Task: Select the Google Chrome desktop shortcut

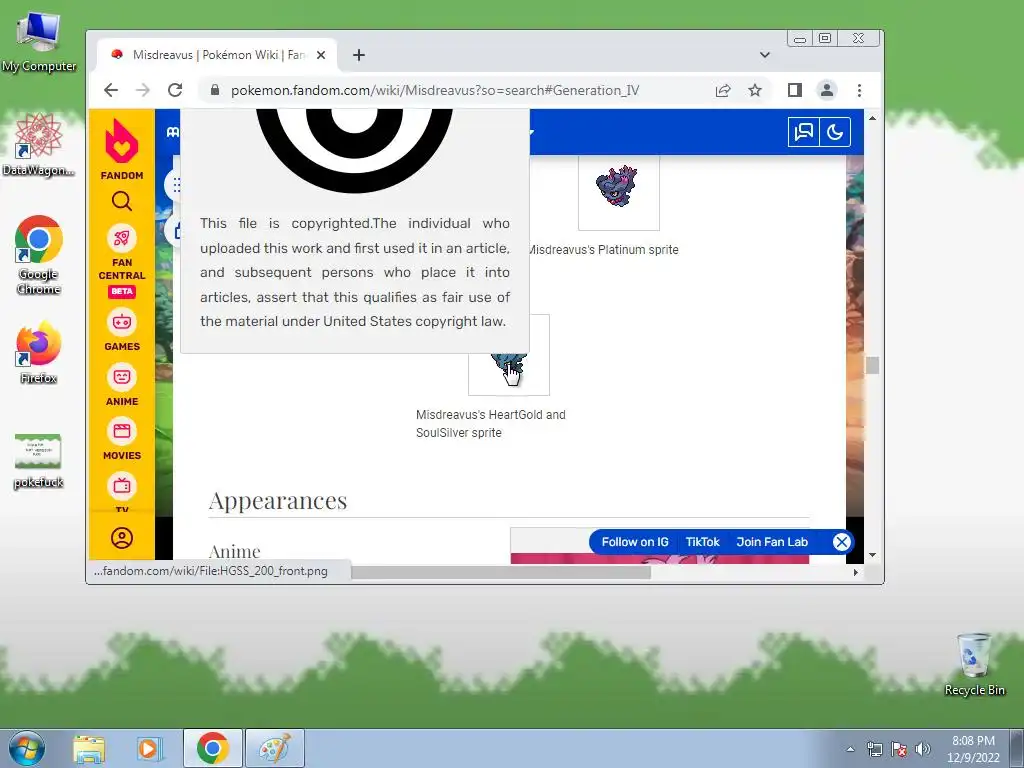Action: point(39,255)
